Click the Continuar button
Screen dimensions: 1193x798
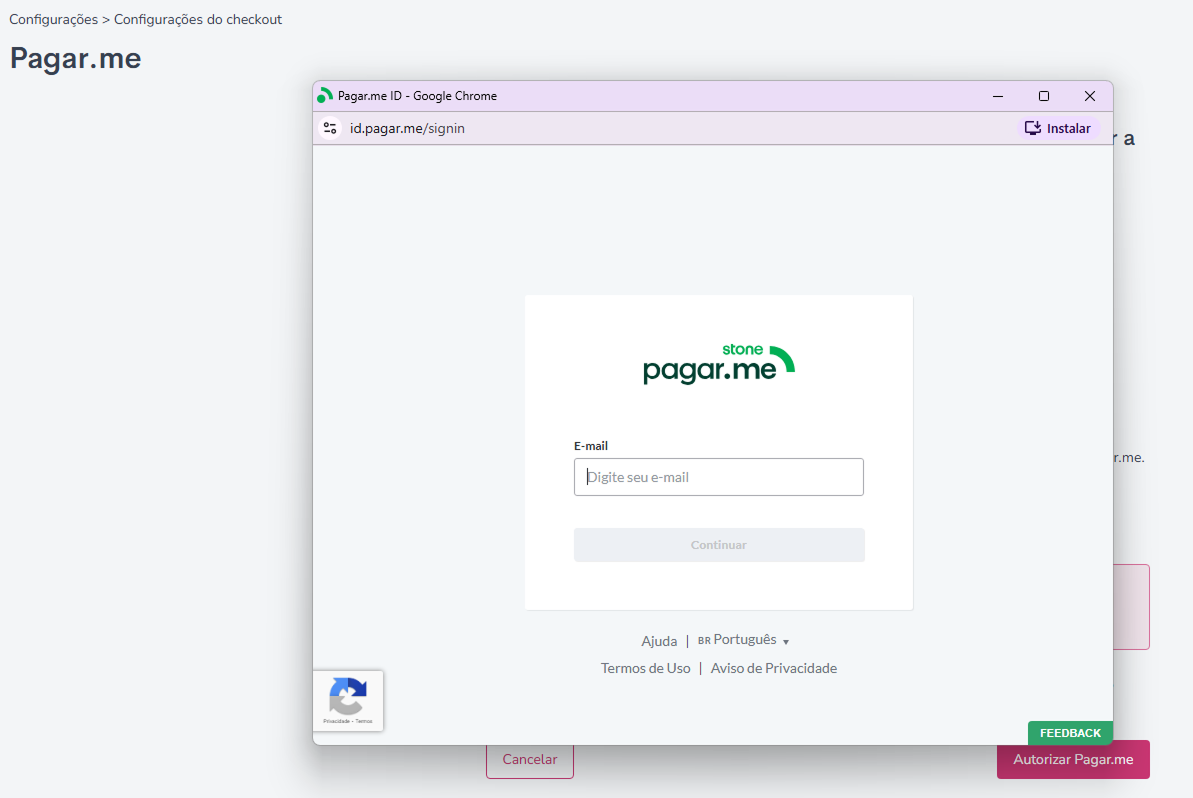718,545
